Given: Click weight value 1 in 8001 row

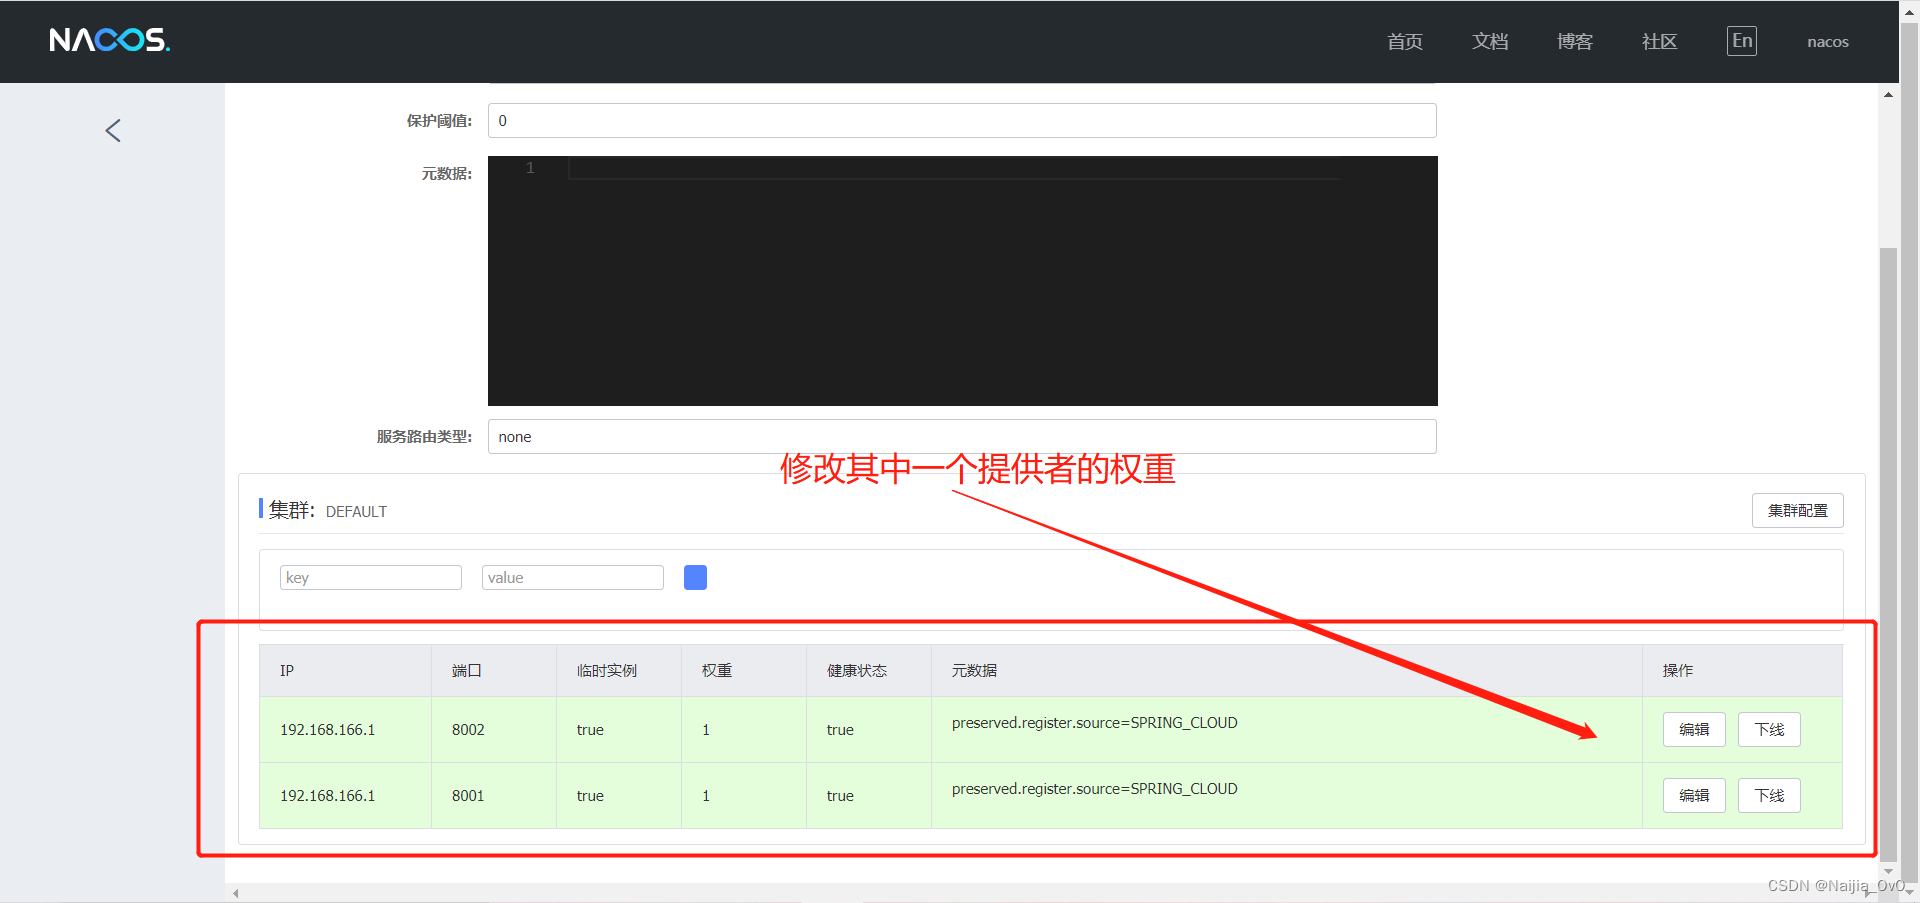Looking at the screenshot, I should pos(706,795).
